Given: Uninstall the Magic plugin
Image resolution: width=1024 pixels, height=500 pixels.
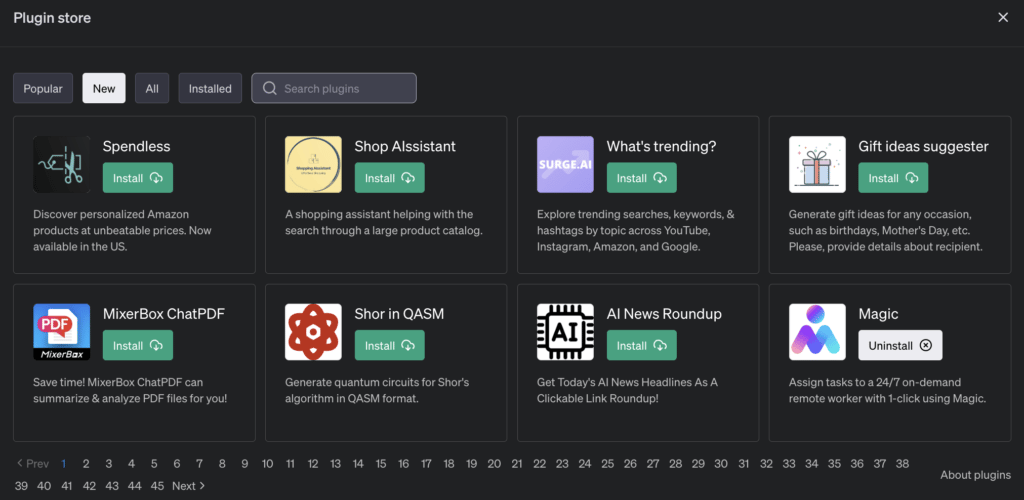Looking at the screenshot, I should [x=899, y=345].
